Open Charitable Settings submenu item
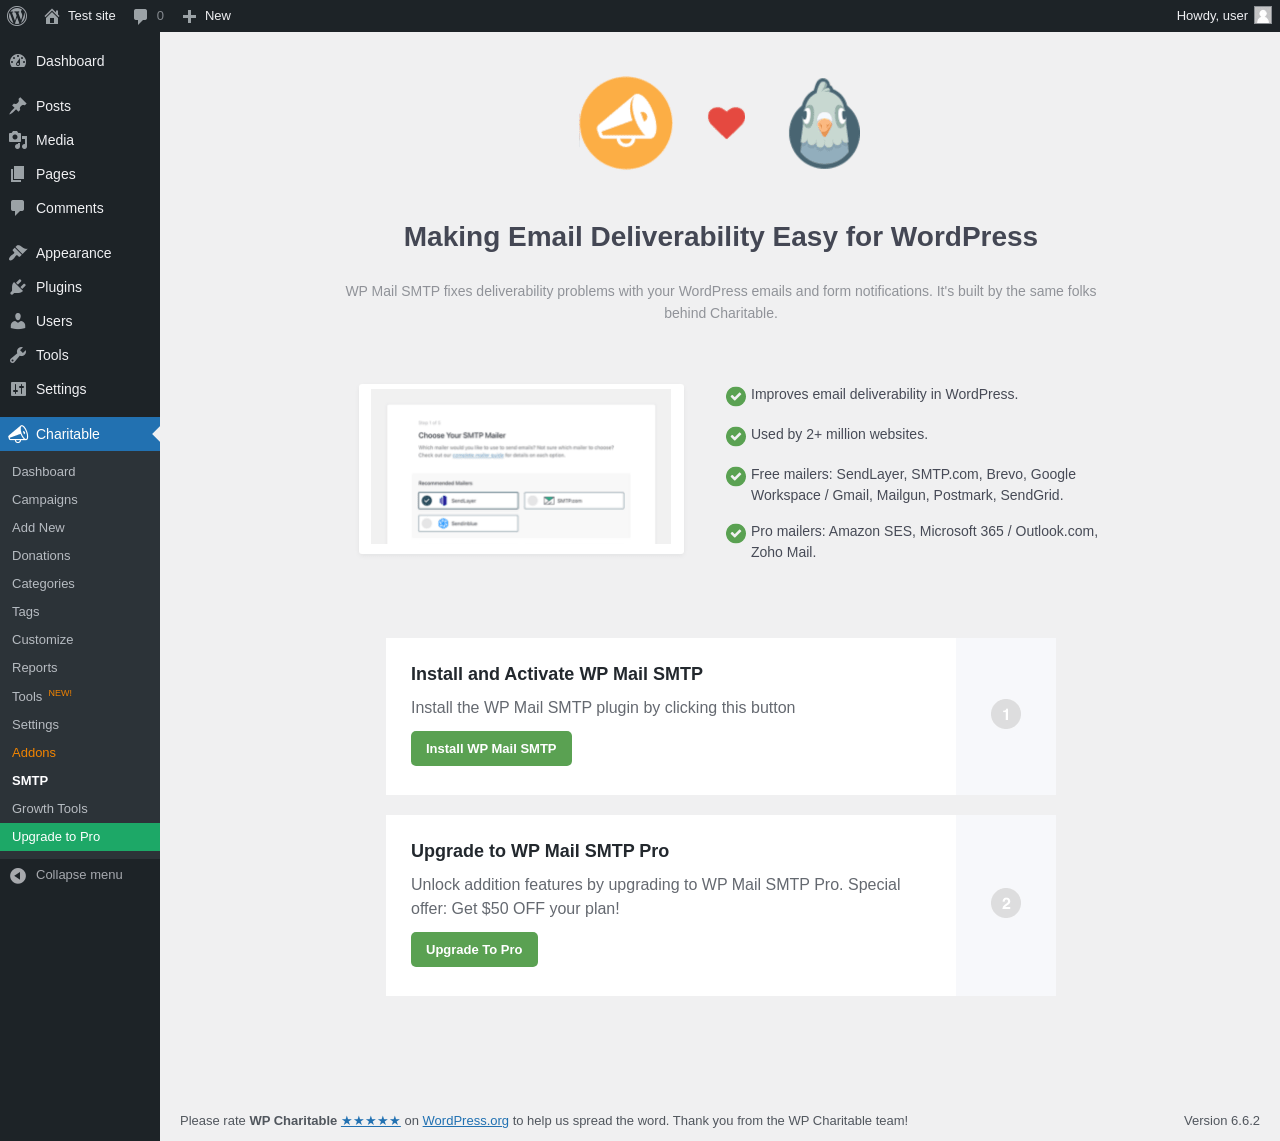The width and height of the screenshot is (1280, 1141). [80, 725]
